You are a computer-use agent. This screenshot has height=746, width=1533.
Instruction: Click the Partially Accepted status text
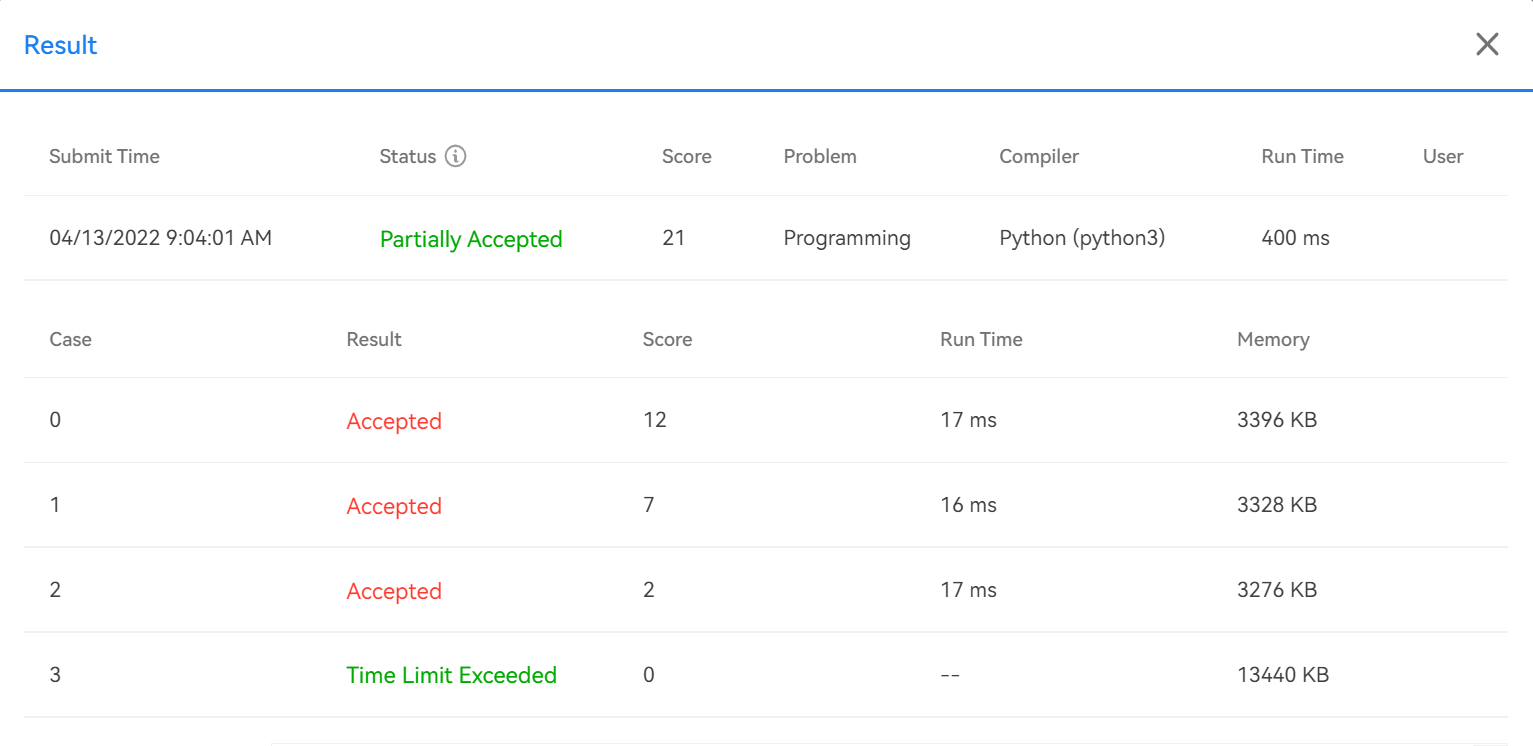pos(470,239)
